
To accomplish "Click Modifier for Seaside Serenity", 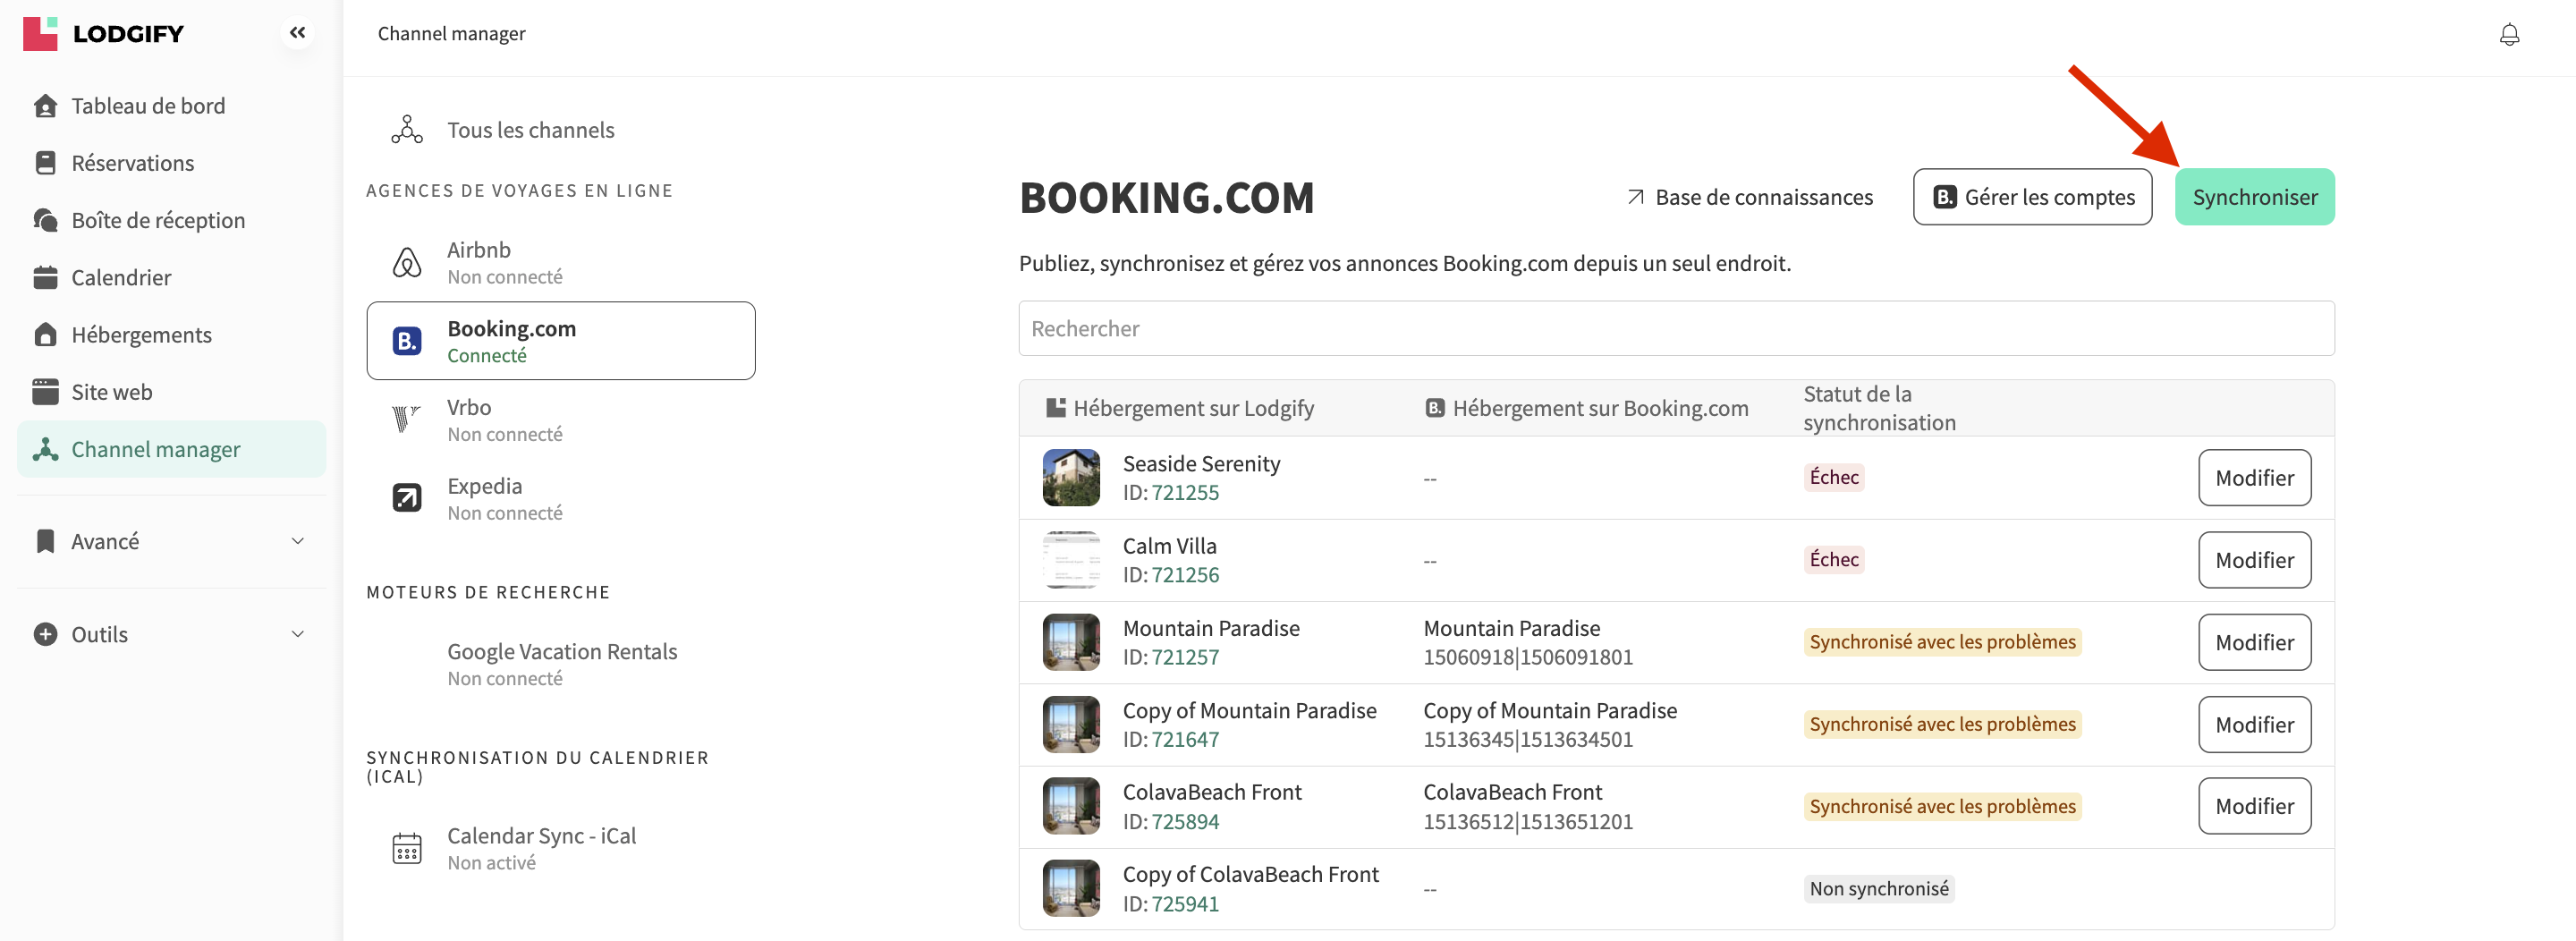I will pos(2253,478).
